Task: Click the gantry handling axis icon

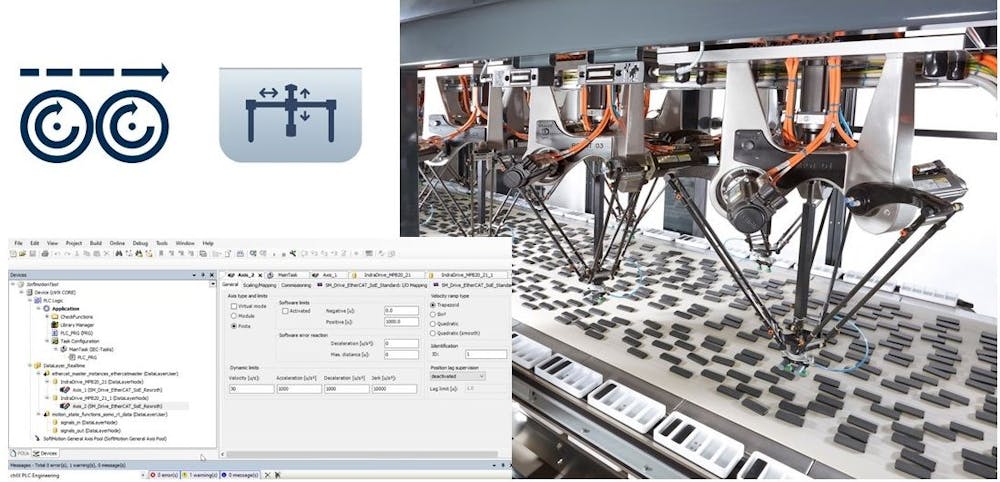Action: [x=290, y=114]
